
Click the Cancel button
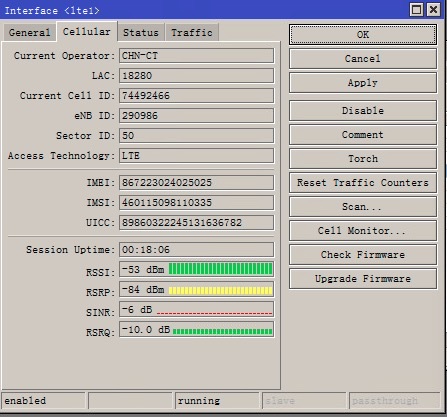[x=363, y=59]
